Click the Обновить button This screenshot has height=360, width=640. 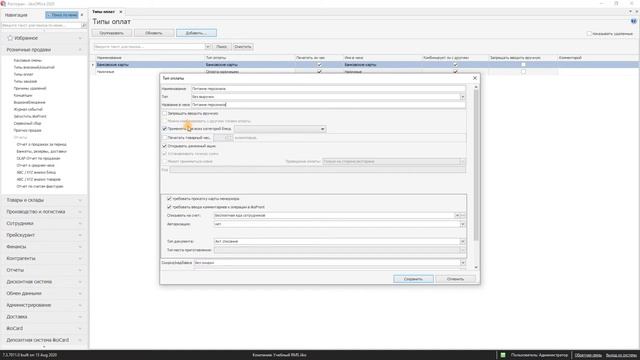(154, 33)
